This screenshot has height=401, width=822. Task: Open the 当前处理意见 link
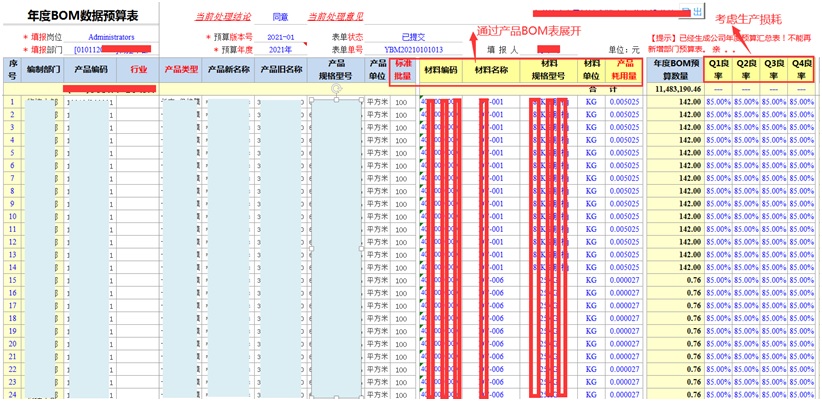[x=336, y=16]
